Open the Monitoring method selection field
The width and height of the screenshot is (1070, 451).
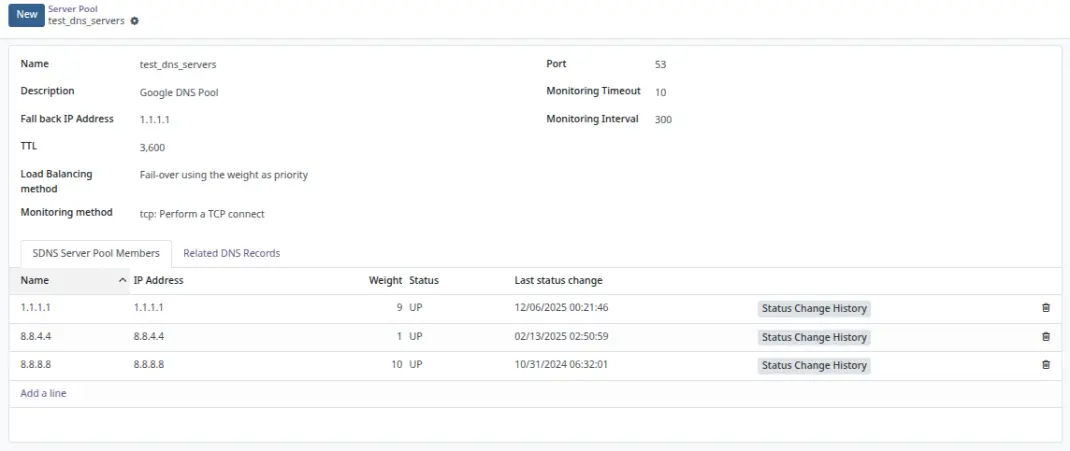pos(202,214)
